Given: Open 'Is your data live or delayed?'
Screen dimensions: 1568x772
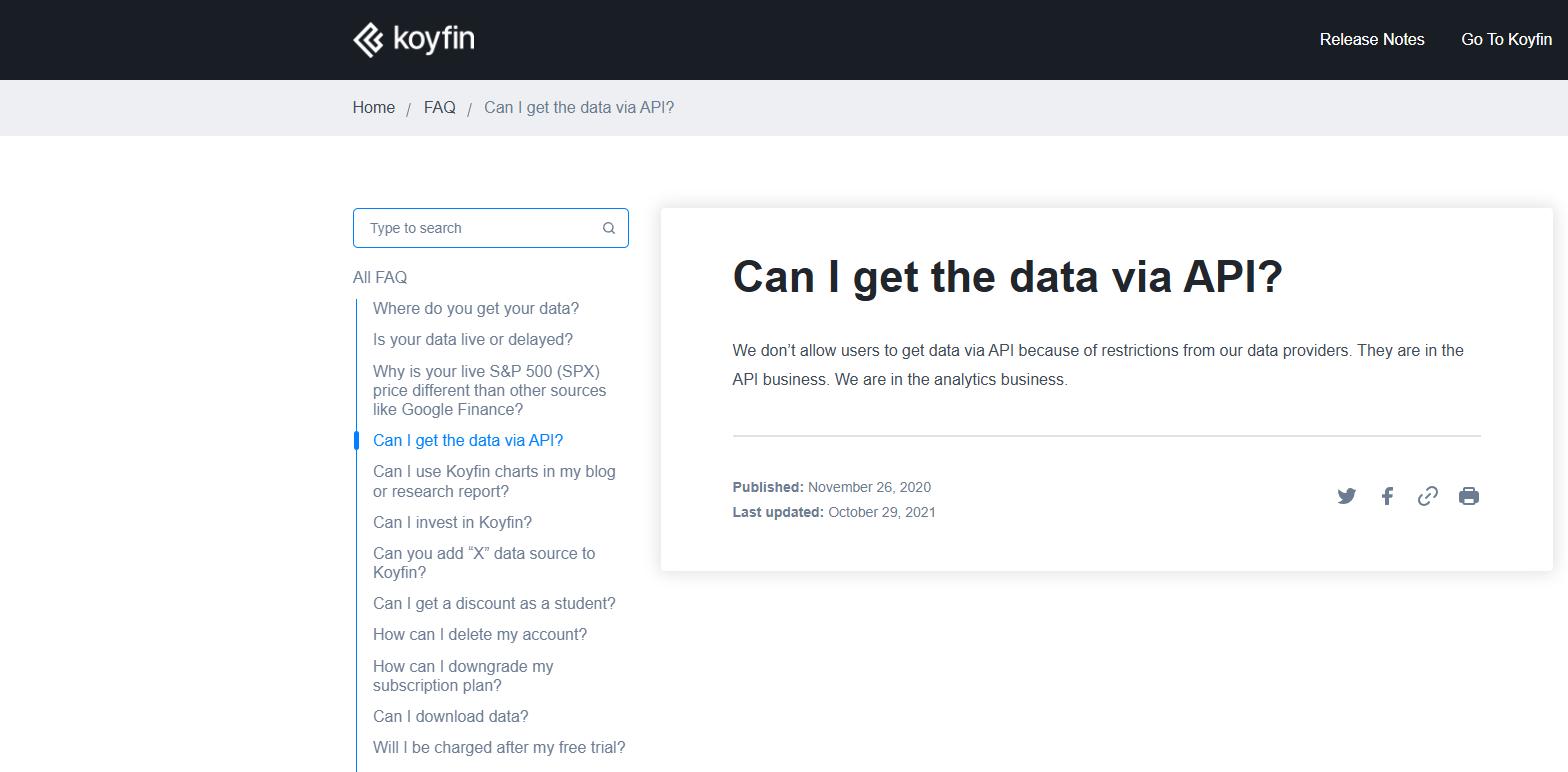Looking at the screenshot, I should [x=473, y=339].
